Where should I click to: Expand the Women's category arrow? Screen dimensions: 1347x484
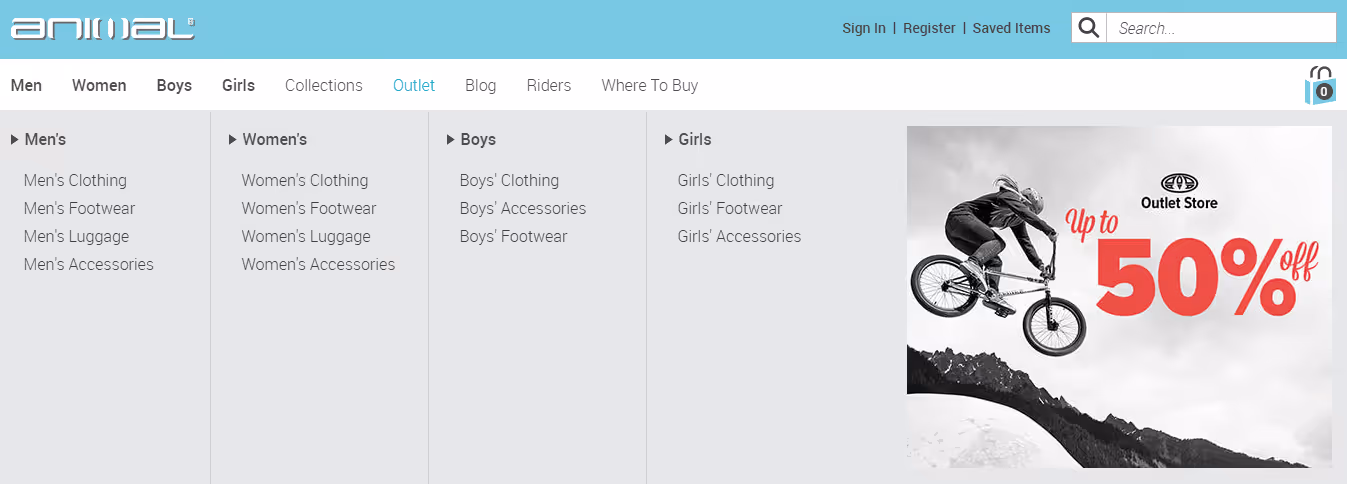click(233, 140)
